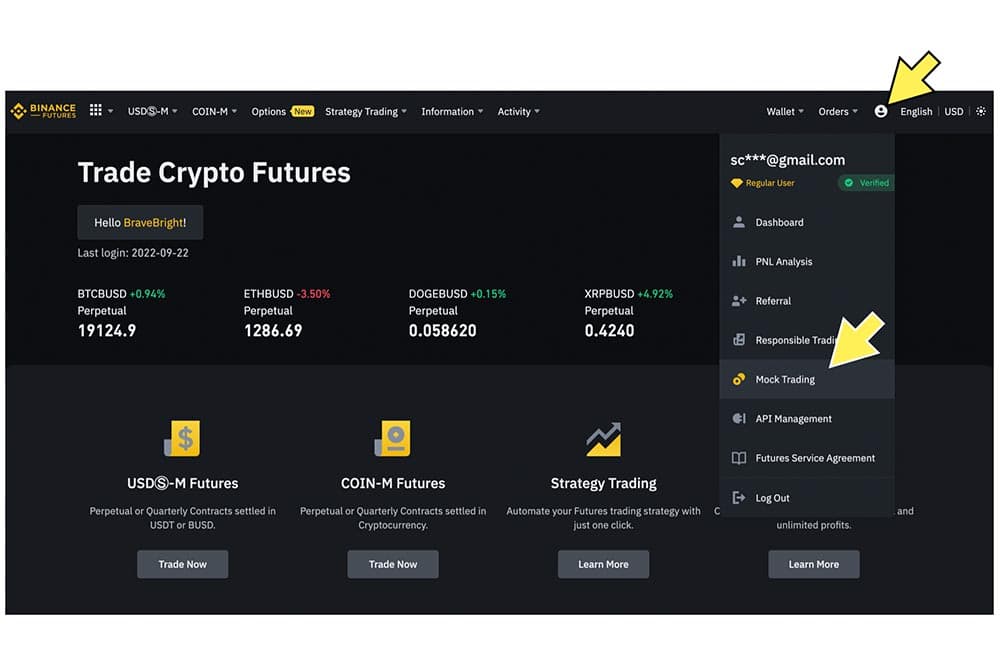Click the Referral add-person icon
This screenshot has height=667, width=1000.
click(739, 300)
